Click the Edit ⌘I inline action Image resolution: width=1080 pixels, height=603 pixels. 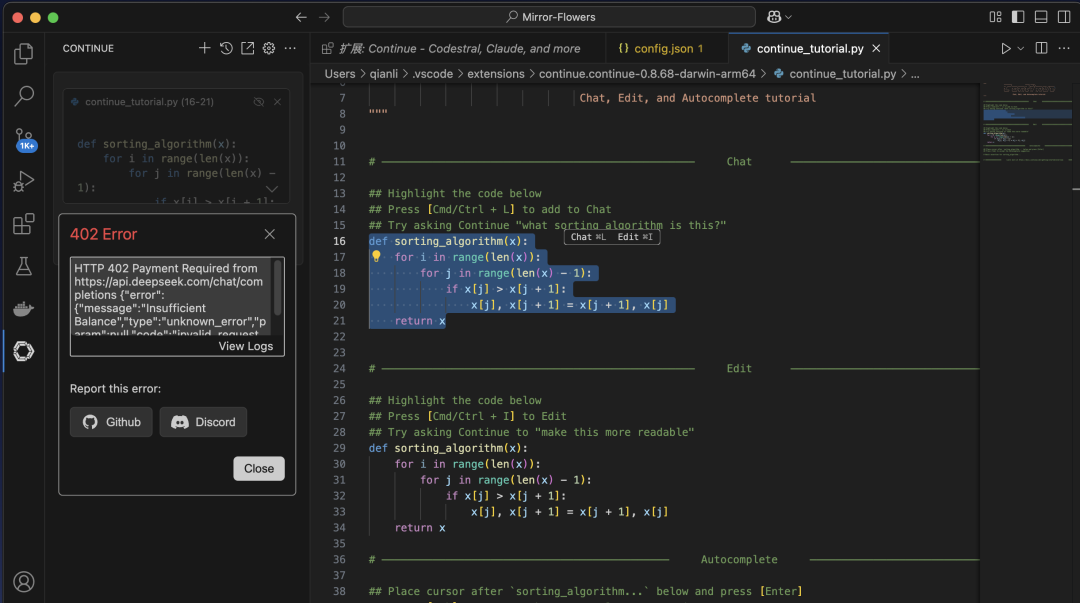(x=634, y=237)
